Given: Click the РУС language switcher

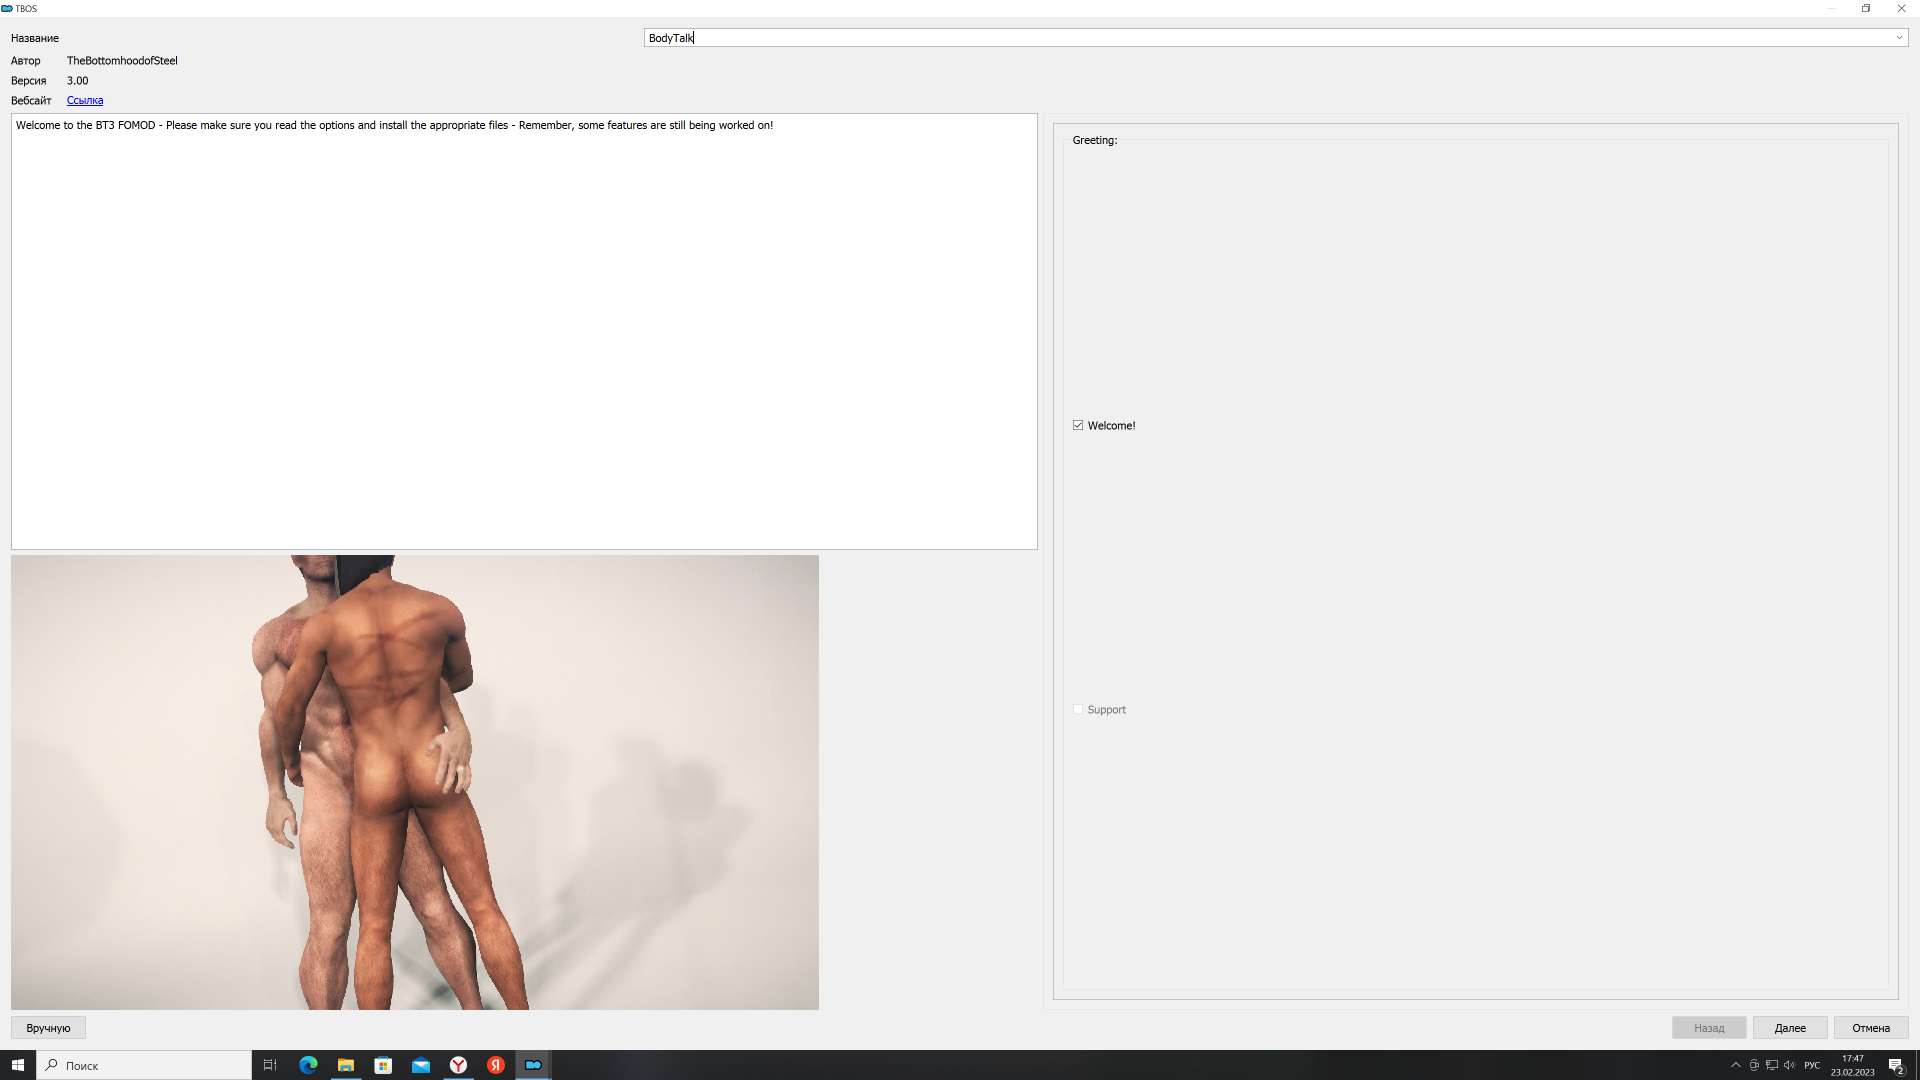Looking at the screenshot, I should coord(1812,1065).
